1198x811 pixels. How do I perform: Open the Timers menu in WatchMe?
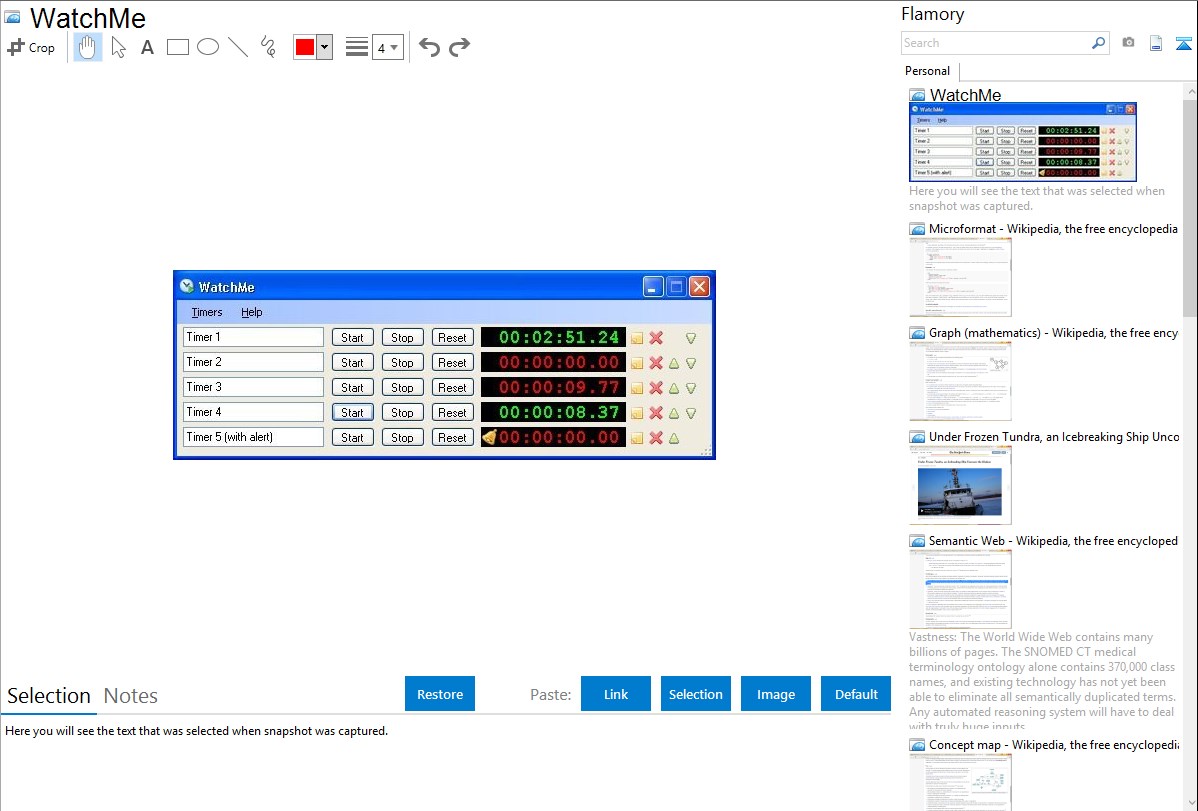click(x=206, y=312)
